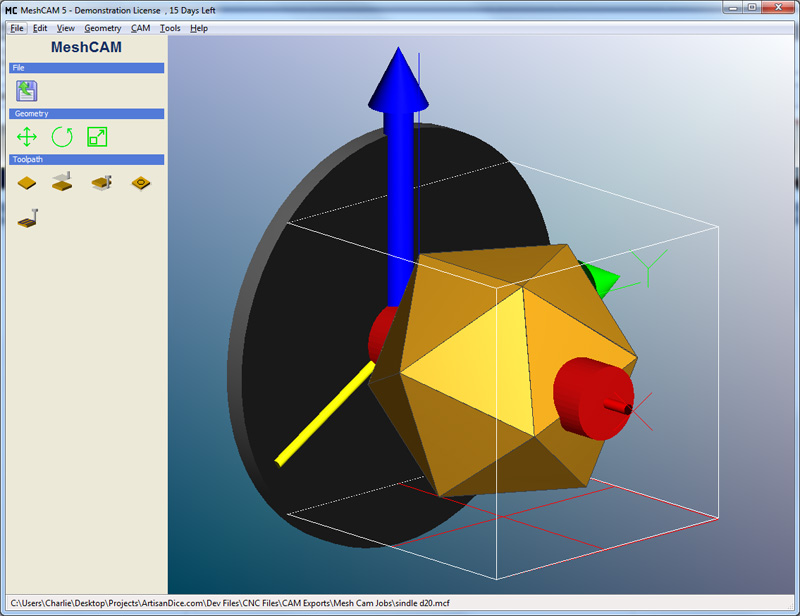Open the Help menu
Viewport: 800px width, 616px height.
[198, 28]
